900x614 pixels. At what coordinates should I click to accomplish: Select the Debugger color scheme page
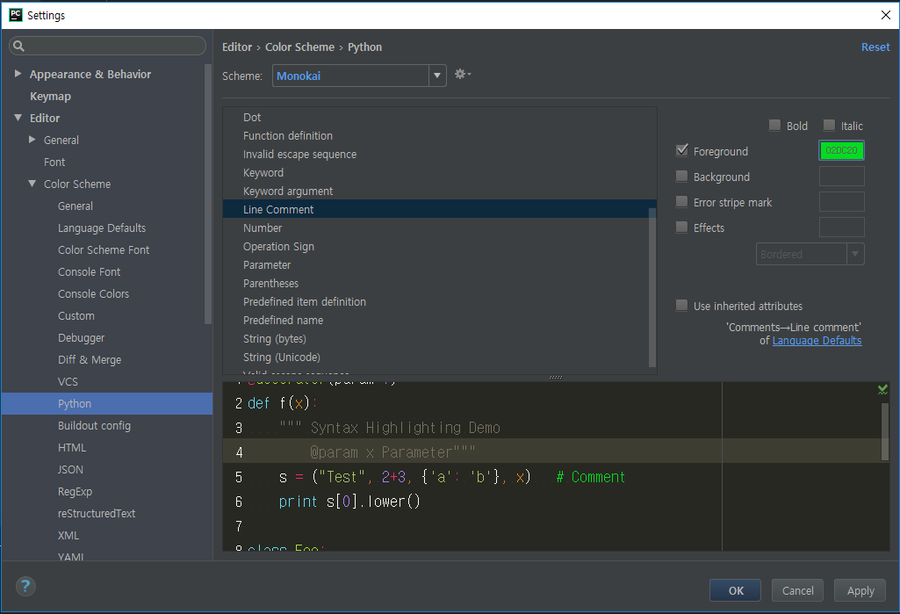click(x=81, y=337)
